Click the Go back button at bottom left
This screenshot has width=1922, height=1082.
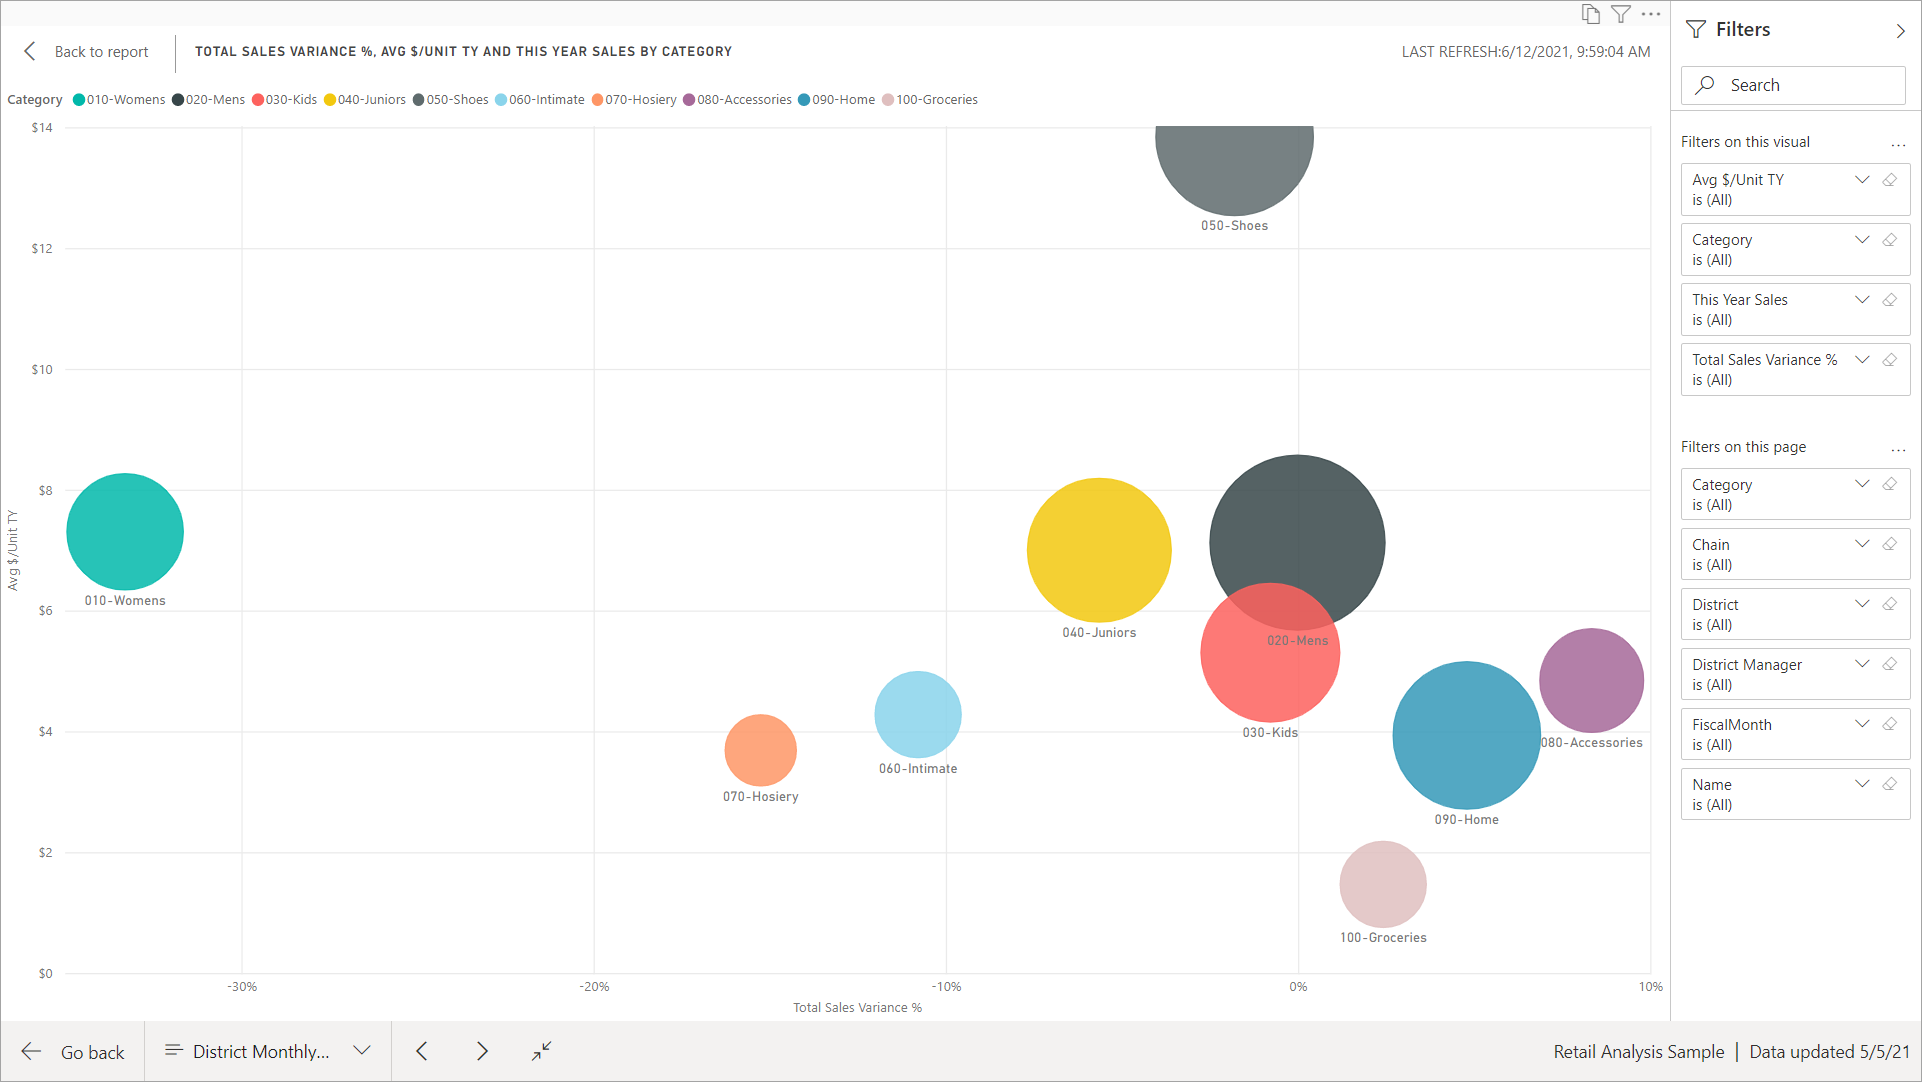(73, 1050)
